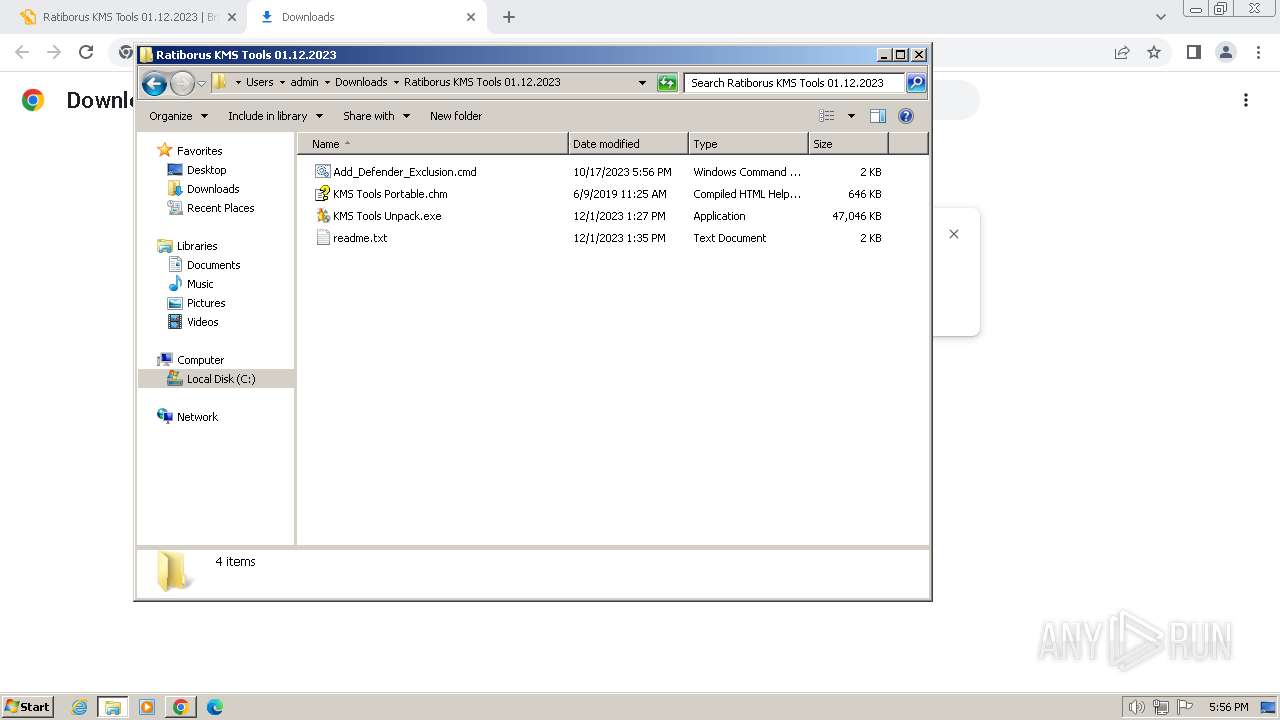Click the Downloads breadcrumb segment
This screenshot has height=720, width=1280.
[361, 82]
